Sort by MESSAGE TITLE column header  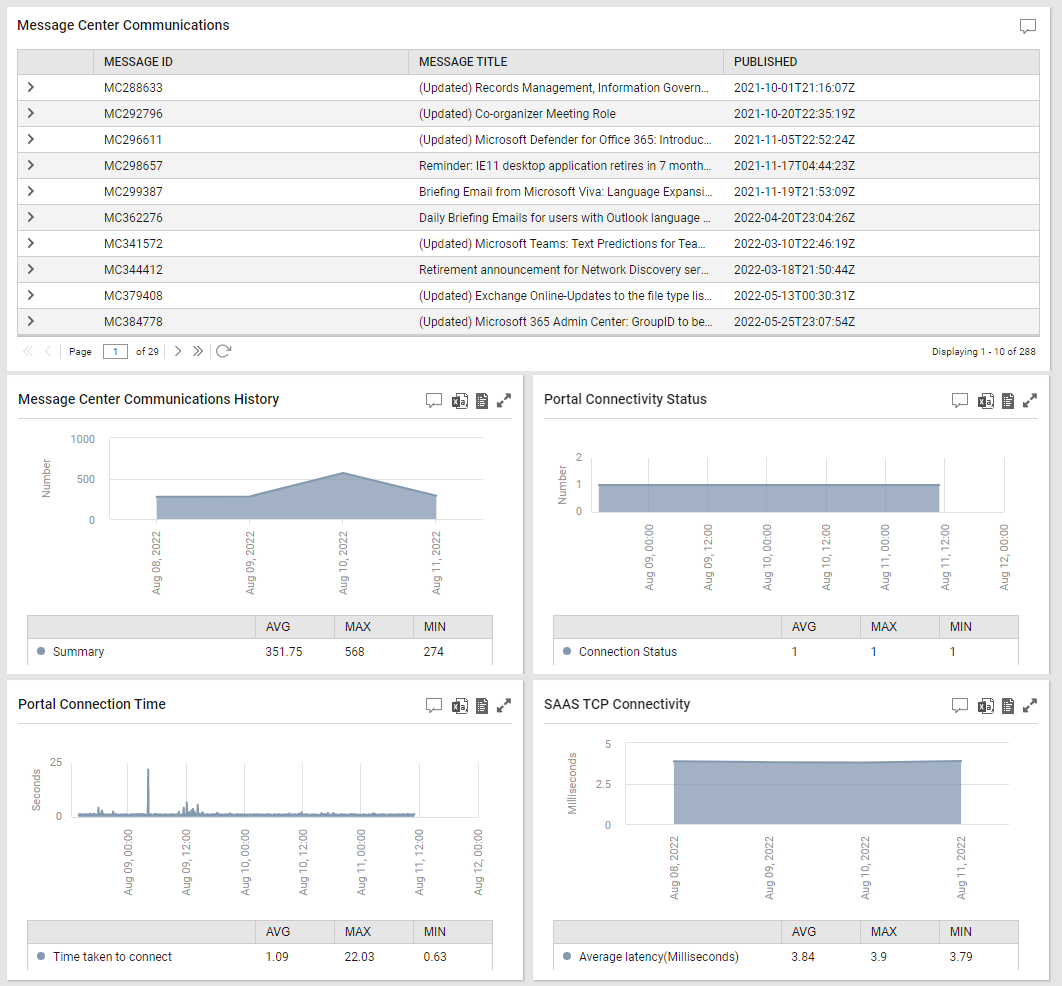[566, 62]
